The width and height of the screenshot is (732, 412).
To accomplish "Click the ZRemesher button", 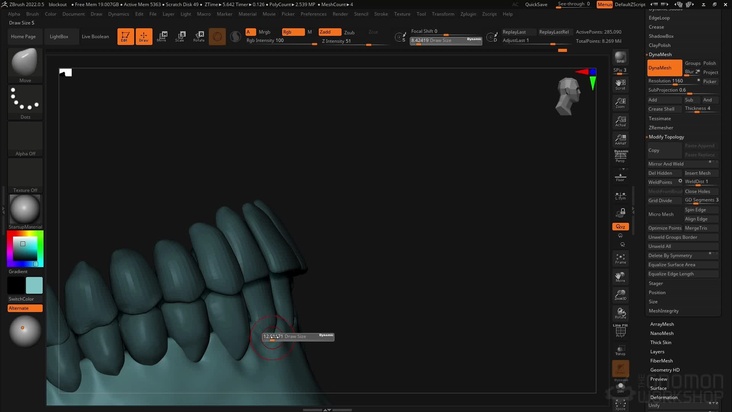I will (x=661, y=128).
